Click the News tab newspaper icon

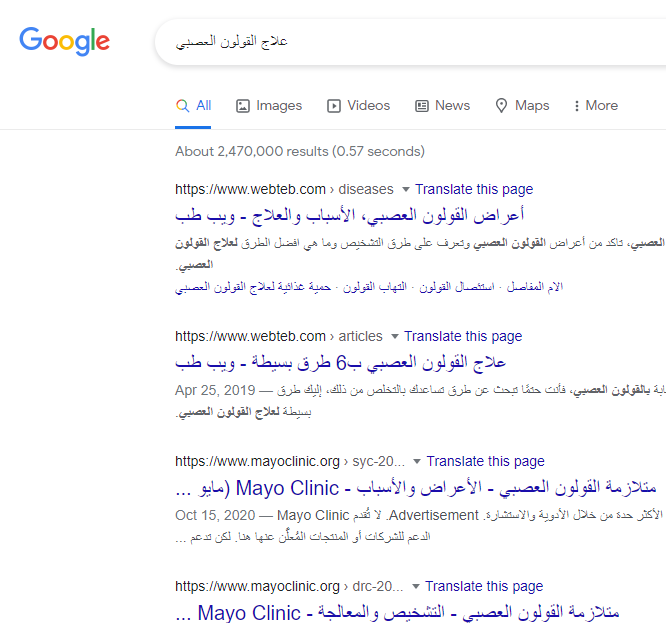pos(422,106)
